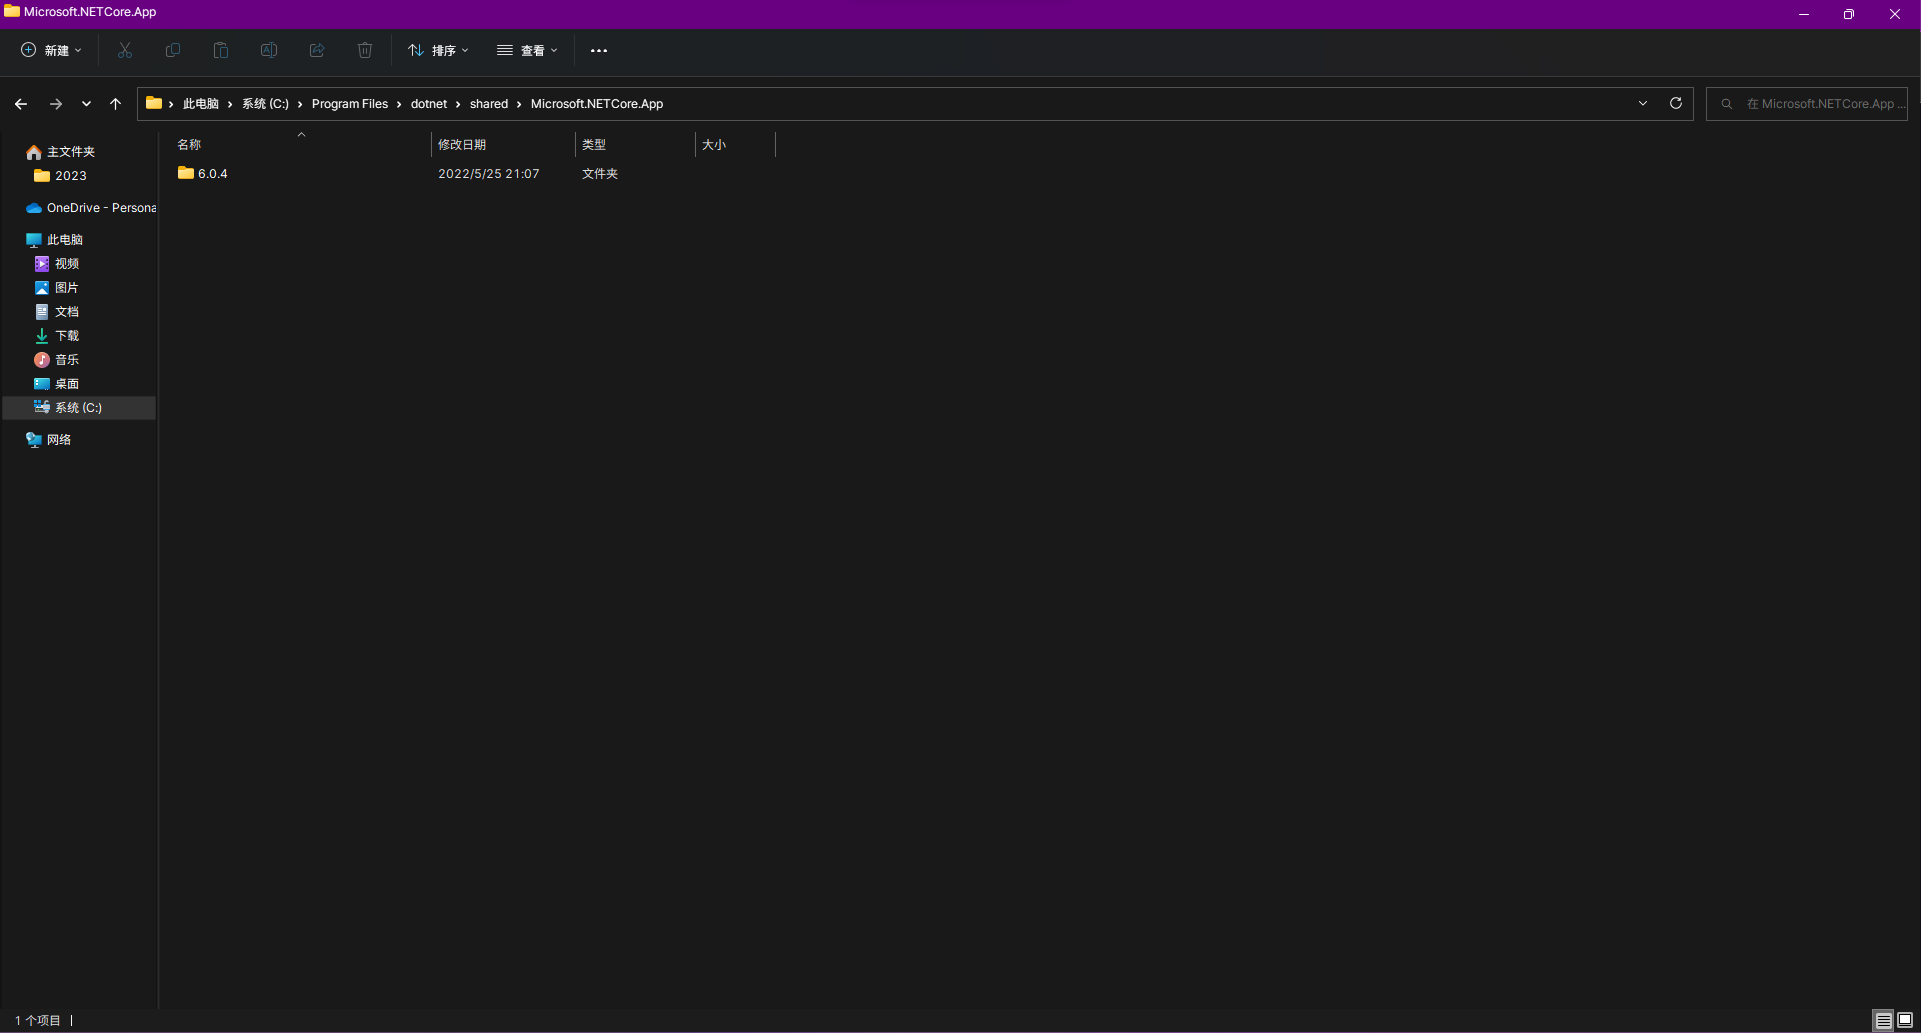Image resolution: width=1921 pixels, height=1033 pixels.
Task: Click the Paste icon
Action: [220, 50]
